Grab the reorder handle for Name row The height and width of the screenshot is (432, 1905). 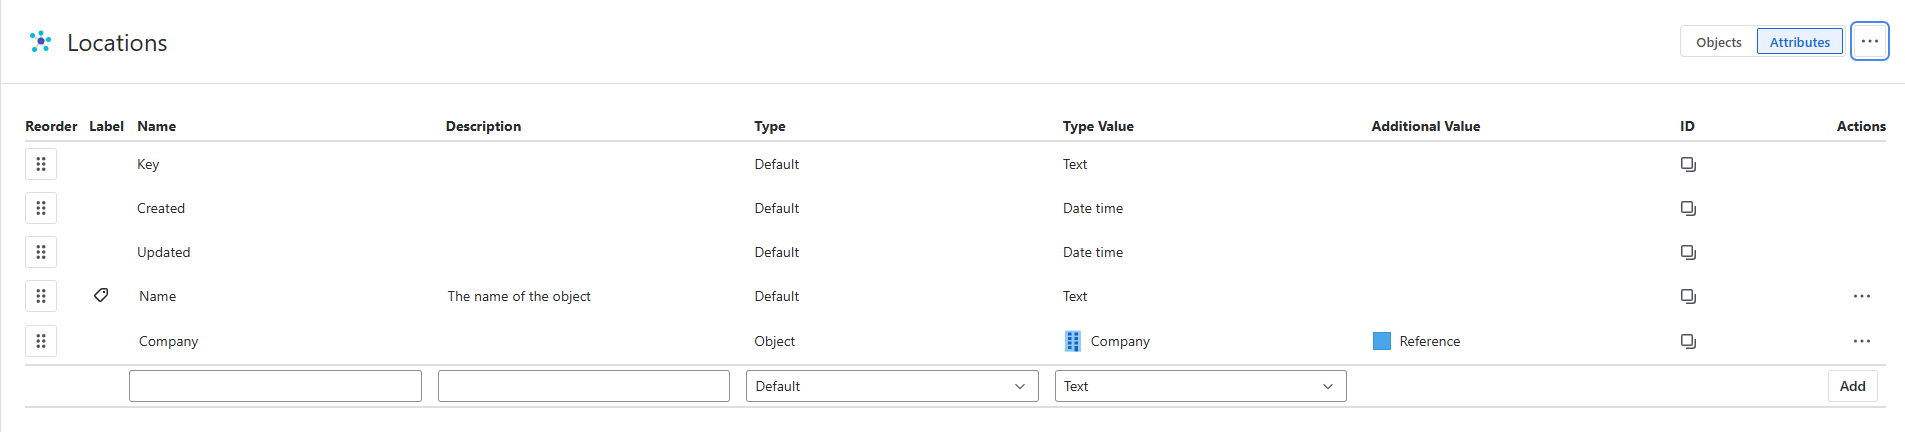click(41, 296)
